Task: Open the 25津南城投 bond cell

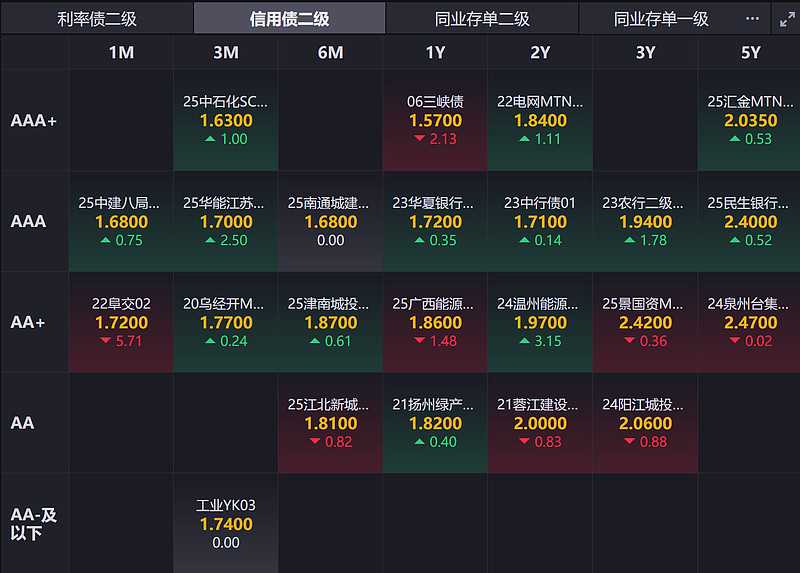Action: click(x=331, y=322)
